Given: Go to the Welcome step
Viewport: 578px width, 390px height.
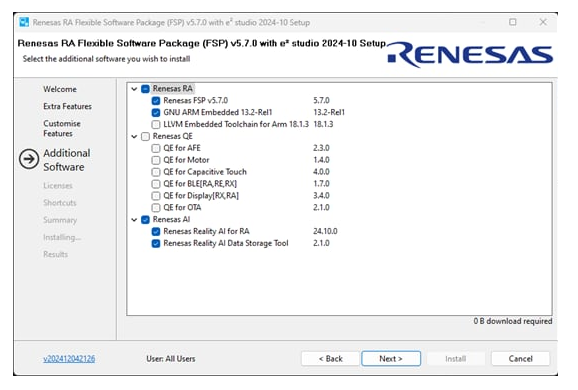Looking at the screenshot, I should pos(60,89).
